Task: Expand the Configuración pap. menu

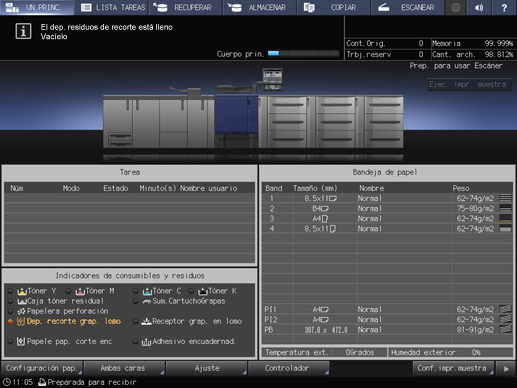Action: coord(42,368)
